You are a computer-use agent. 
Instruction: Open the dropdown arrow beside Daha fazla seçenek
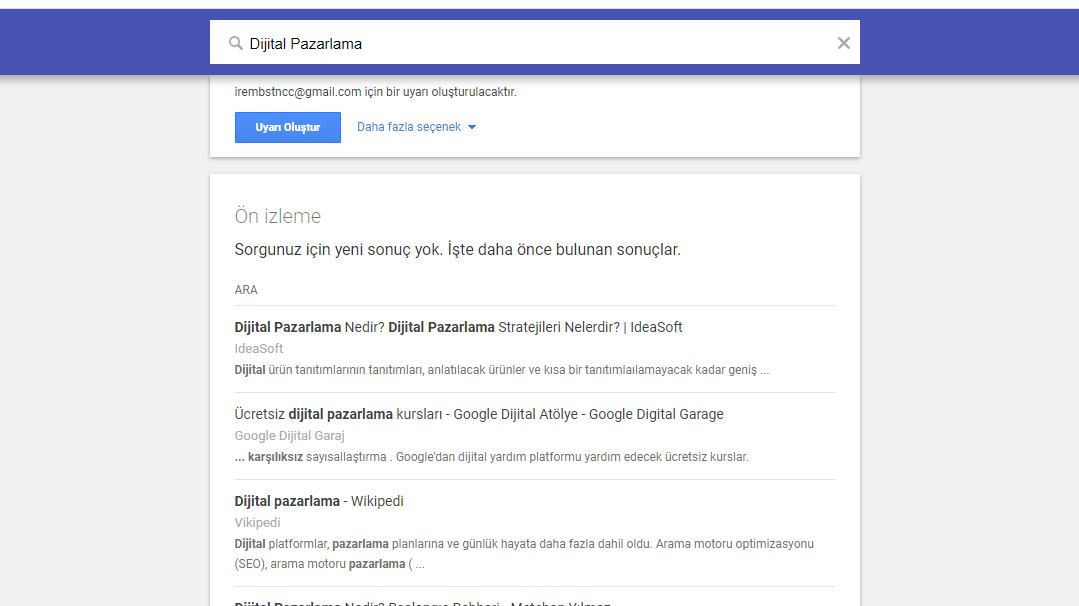click(471, 127)
